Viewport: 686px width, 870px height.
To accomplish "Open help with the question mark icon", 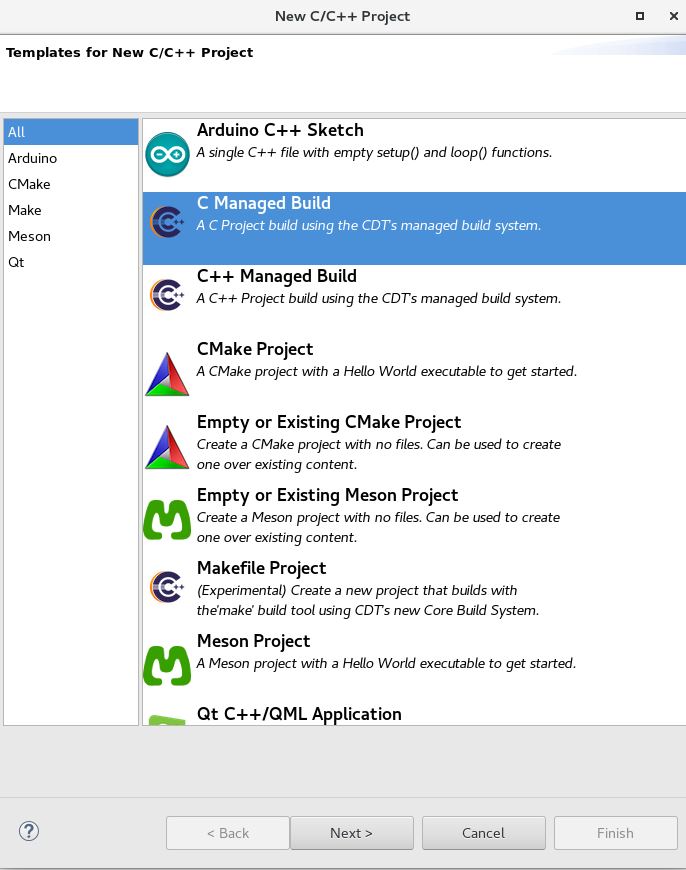I will 29,831.
